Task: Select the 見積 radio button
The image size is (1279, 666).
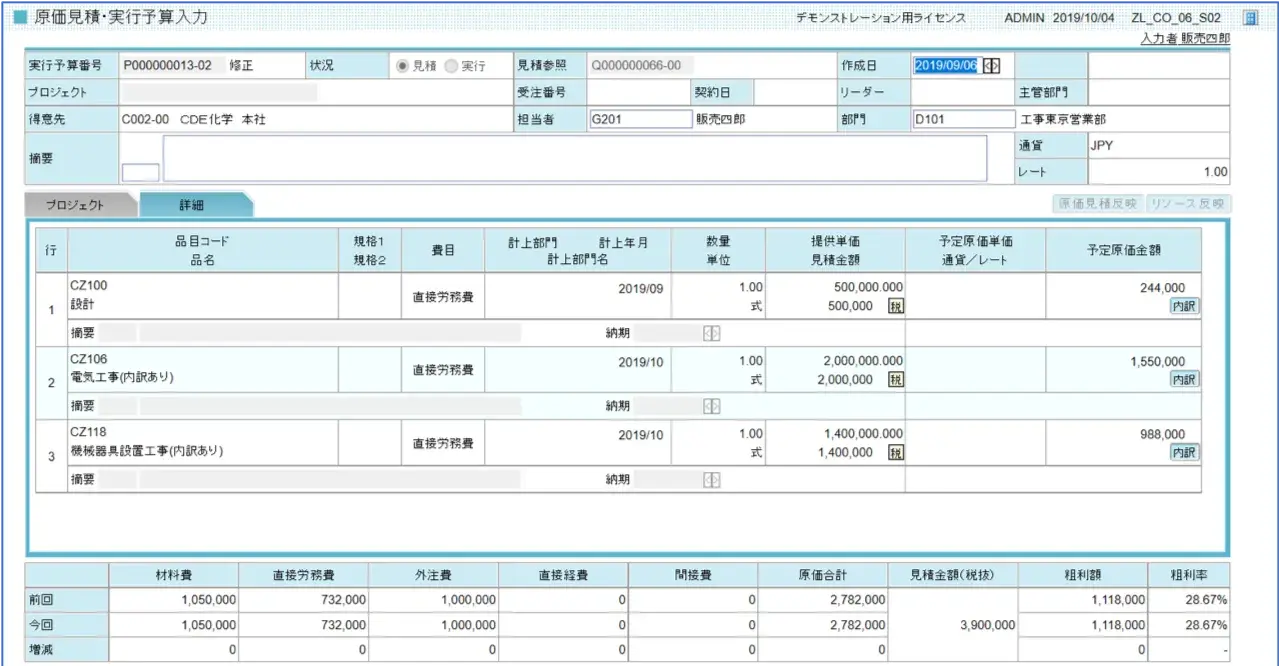Action: pyautogui.click(x=403, y=66)
